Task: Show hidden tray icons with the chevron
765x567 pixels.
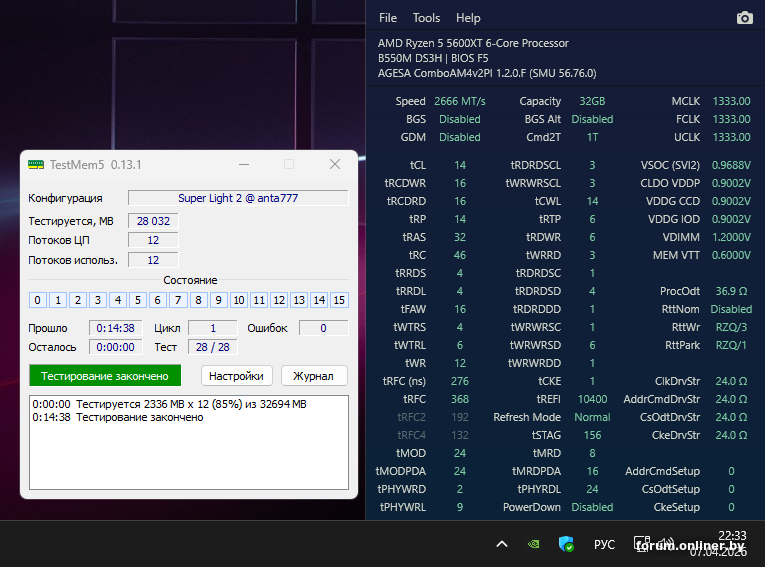Action: coord(502,544)
